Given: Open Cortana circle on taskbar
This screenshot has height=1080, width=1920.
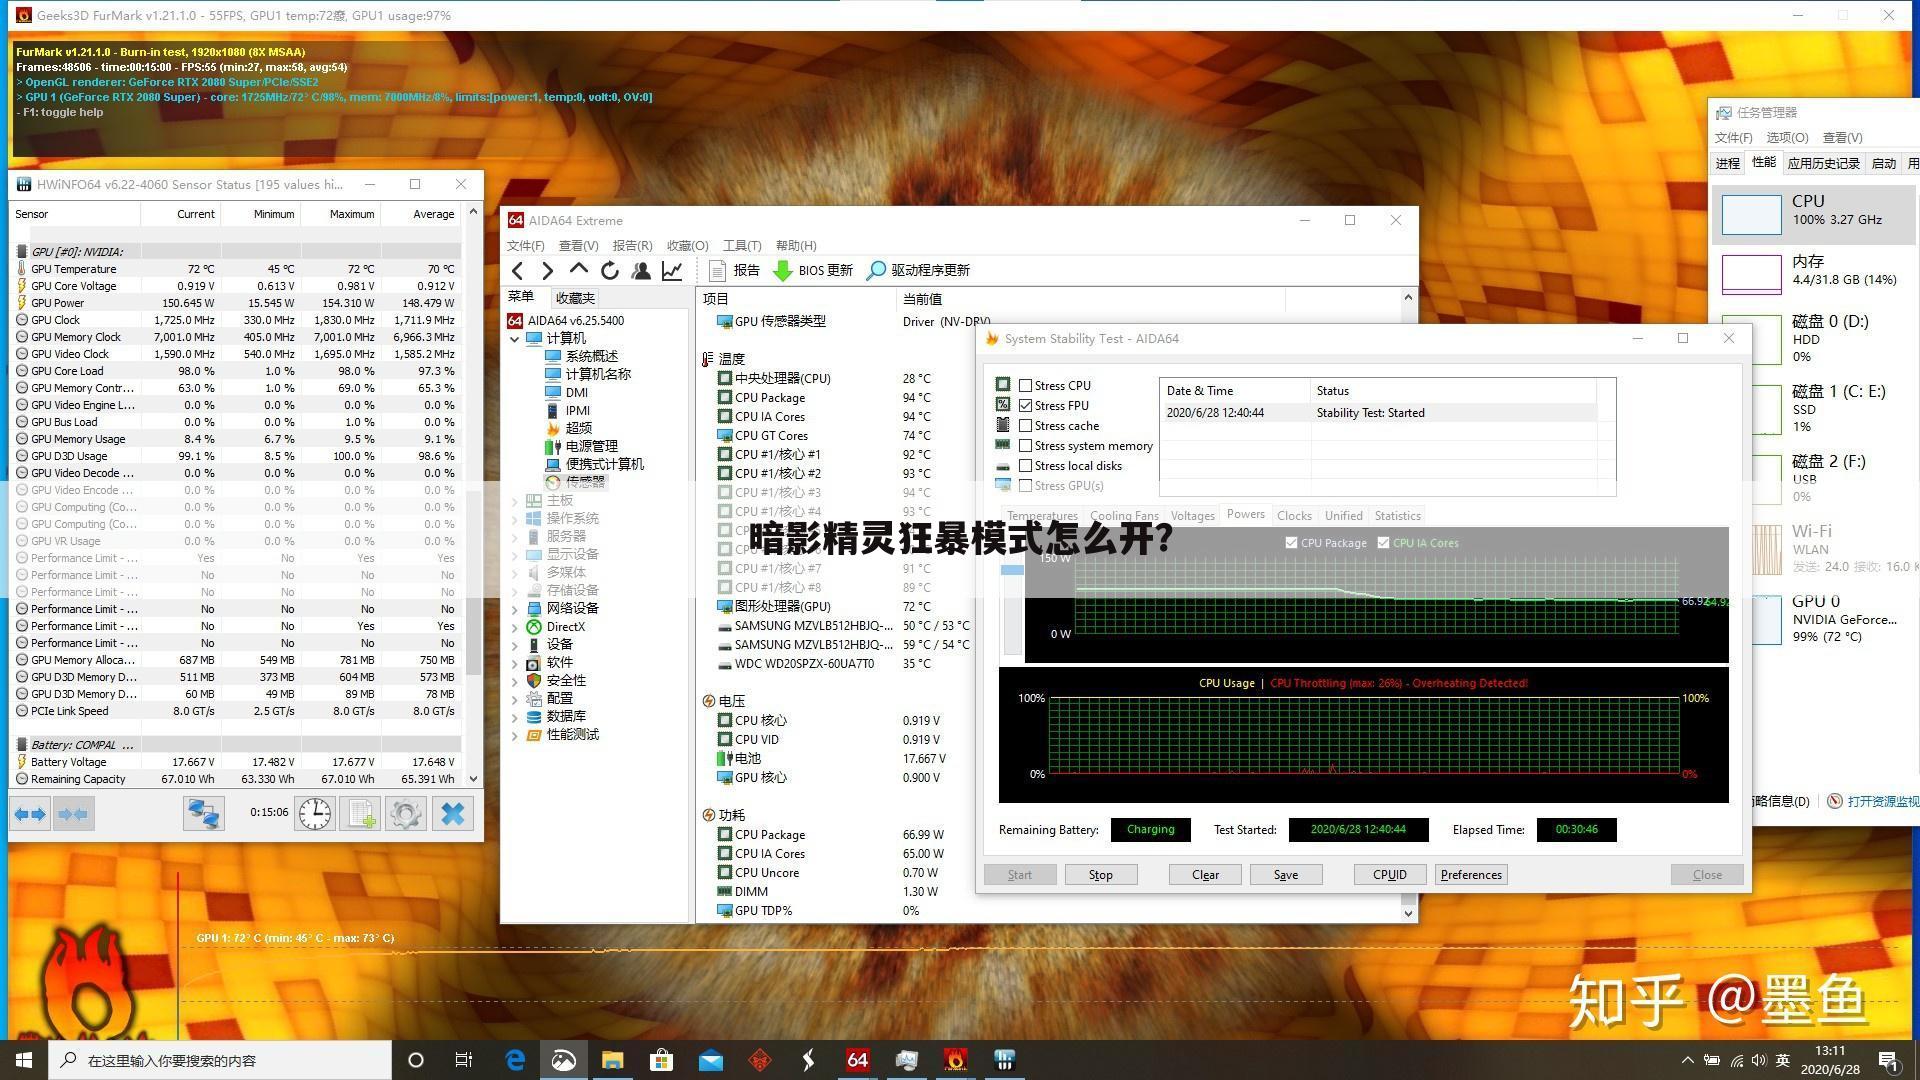Looking at the screenshot, I should [416, 1060].
